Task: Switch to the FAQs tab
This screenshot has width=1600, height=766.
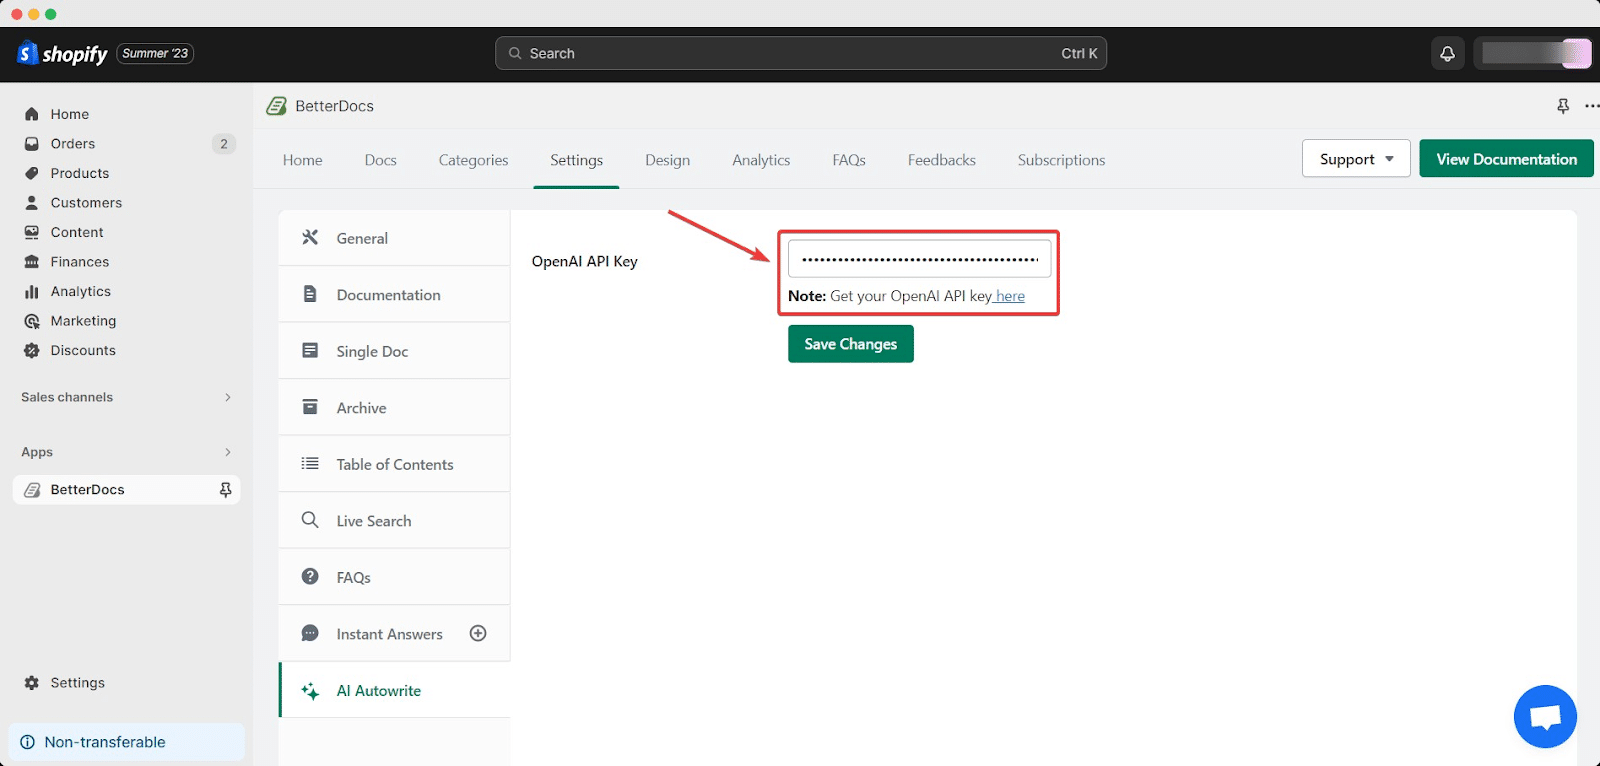Action: click(x=849, y=160)
